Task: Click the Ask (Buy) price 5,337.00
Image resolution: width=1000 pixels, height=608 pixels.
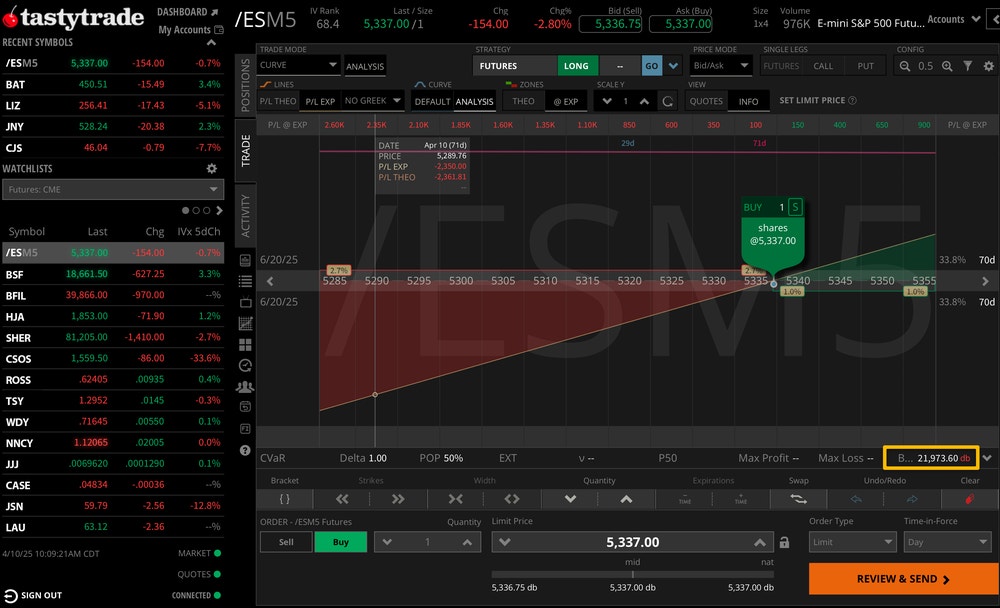Action: tap(680, 24)
